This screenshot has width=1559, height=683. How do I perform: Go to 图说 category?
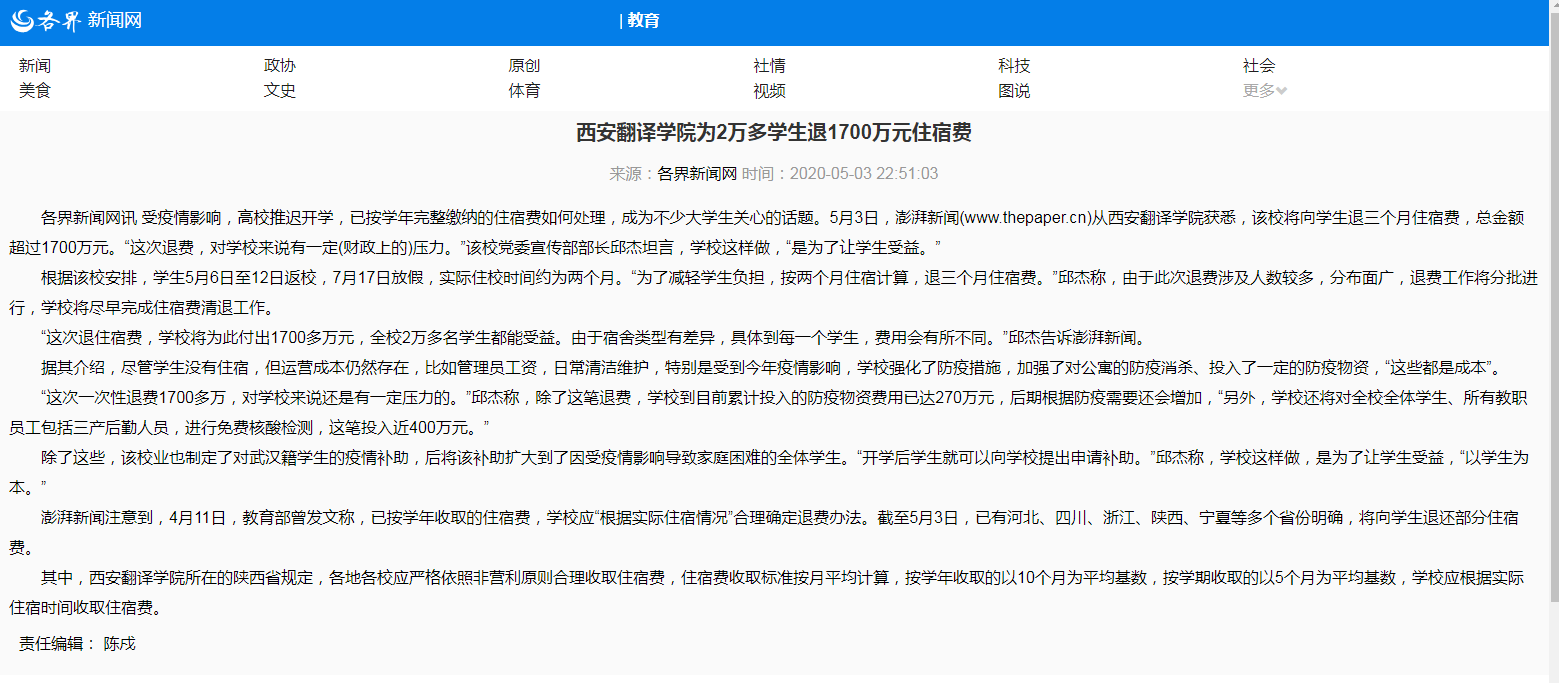(x=1014, y=91)
